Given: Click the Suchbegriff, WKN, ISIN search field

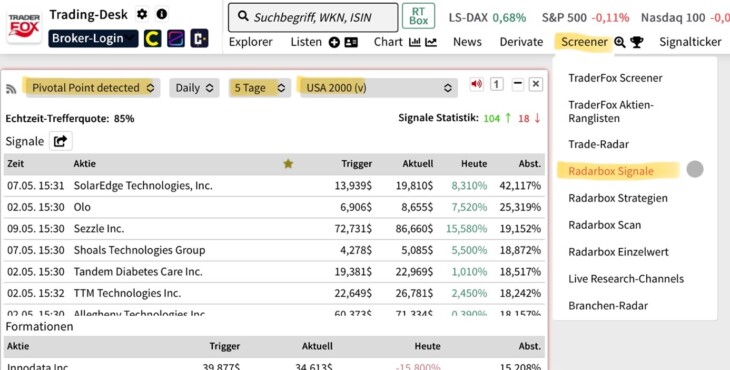Looking at the screenshot, I should (x=313, y=17).
